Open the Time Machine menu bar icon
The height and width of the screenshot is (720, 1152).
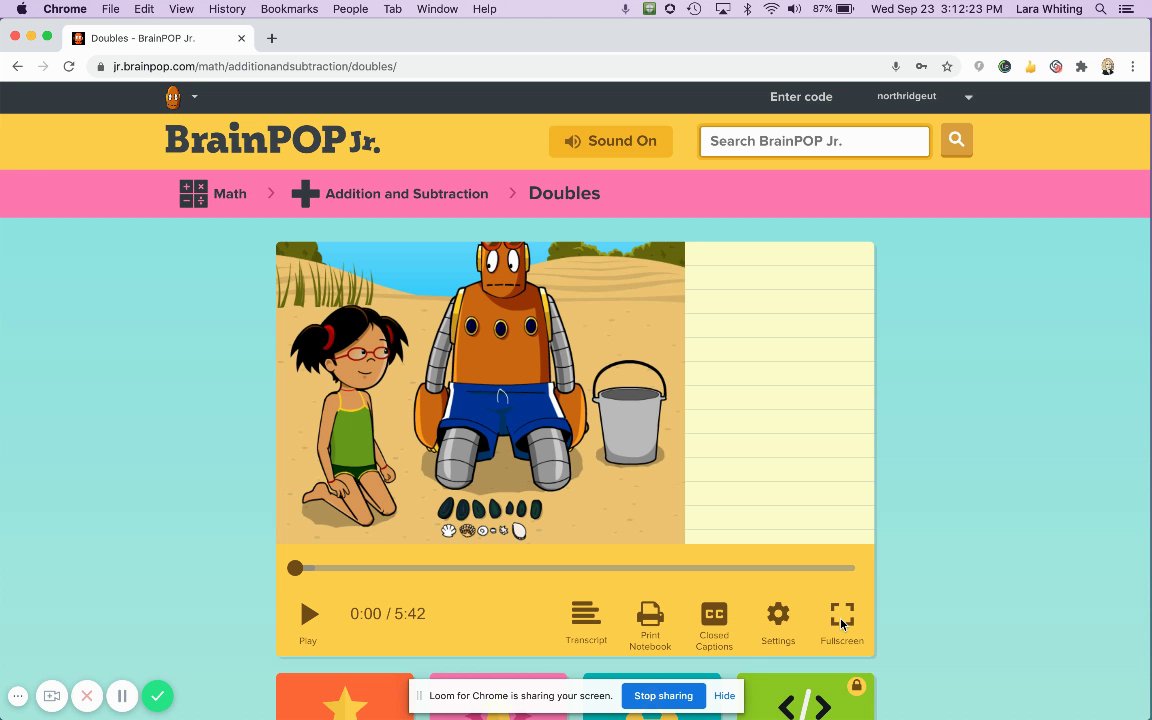[x=694, y=9]
